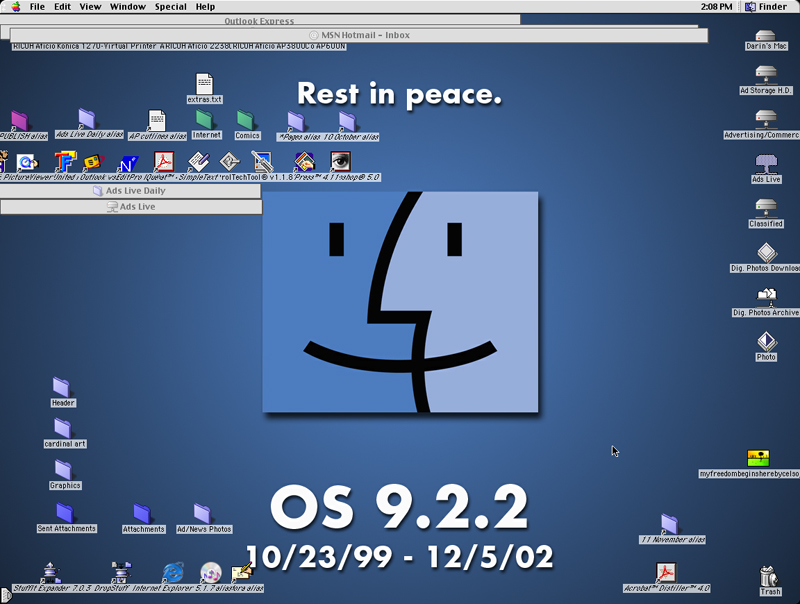Image resolution: width=800 pixels, height=604 pixels.
Task: Select the *Pages alias folder
Action: tap(296, 121)
